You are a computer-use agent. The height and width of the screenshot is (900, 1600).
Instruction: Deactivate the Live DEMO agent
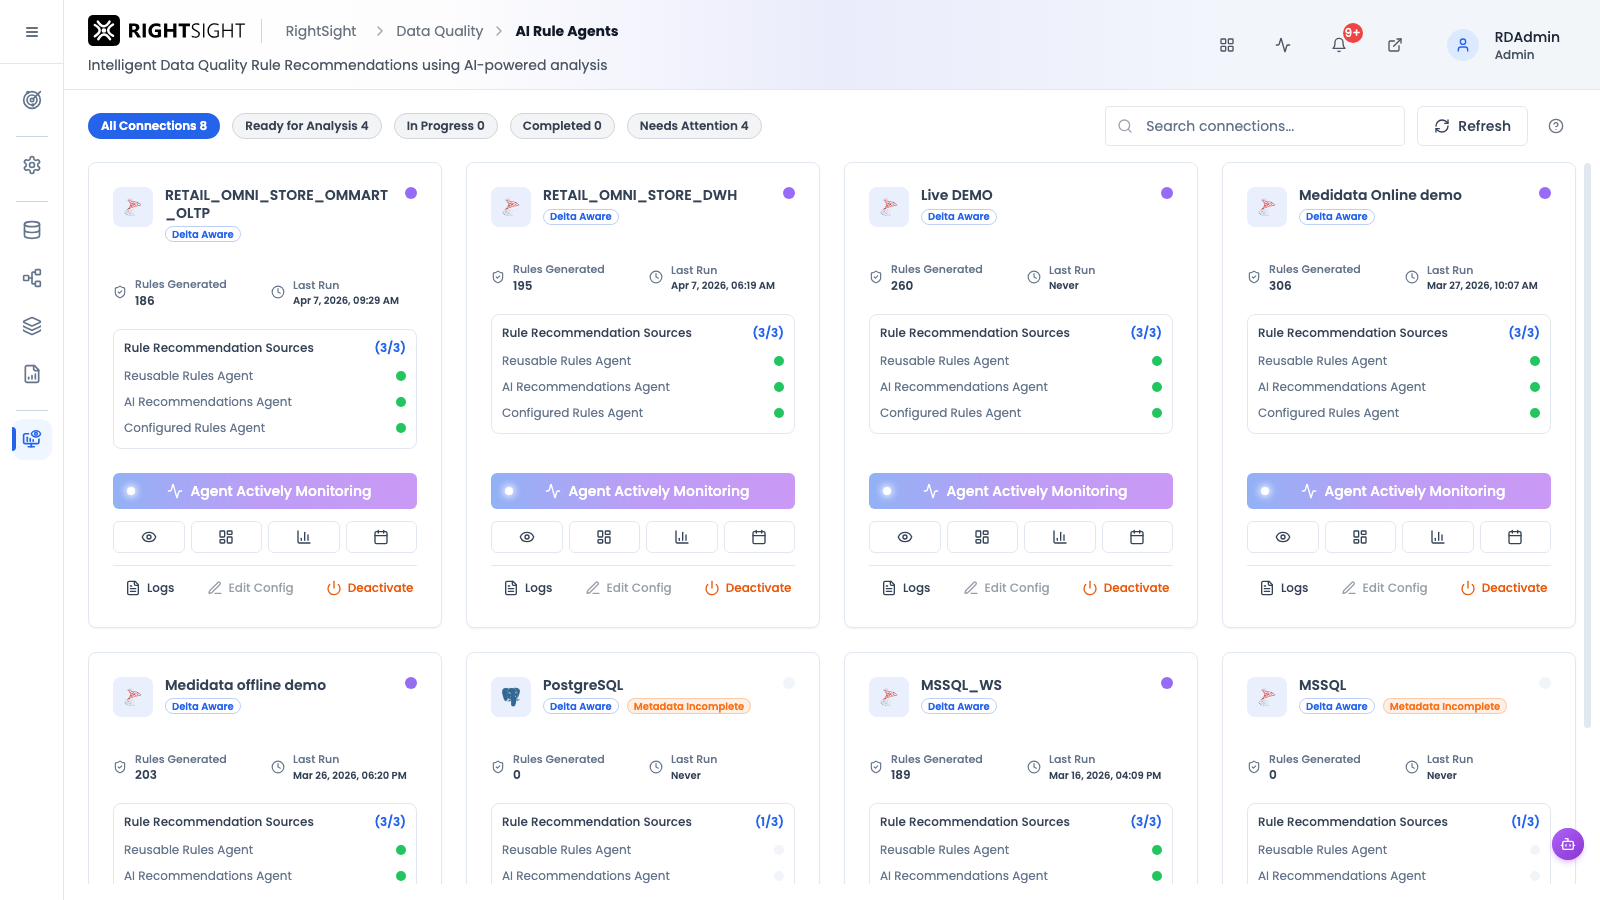(x=1126, y=588)
